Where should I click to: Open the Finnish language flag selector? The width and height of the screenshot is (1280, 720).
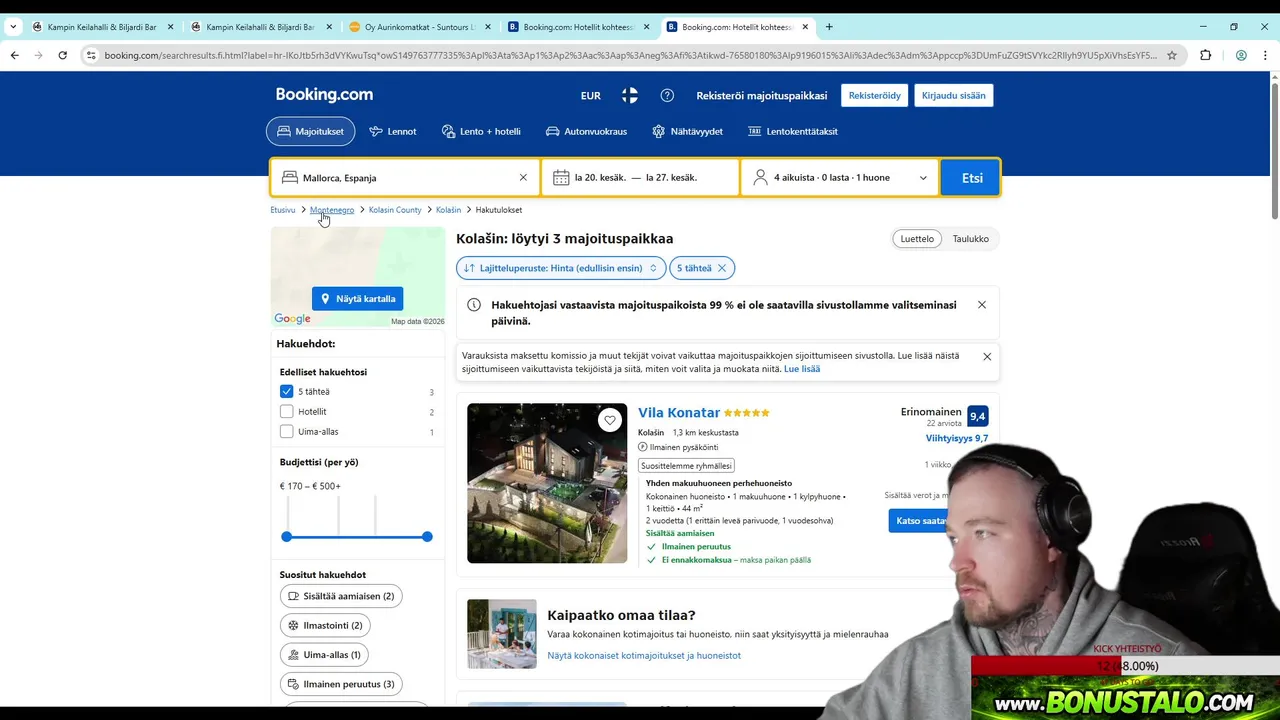point(630,96)
